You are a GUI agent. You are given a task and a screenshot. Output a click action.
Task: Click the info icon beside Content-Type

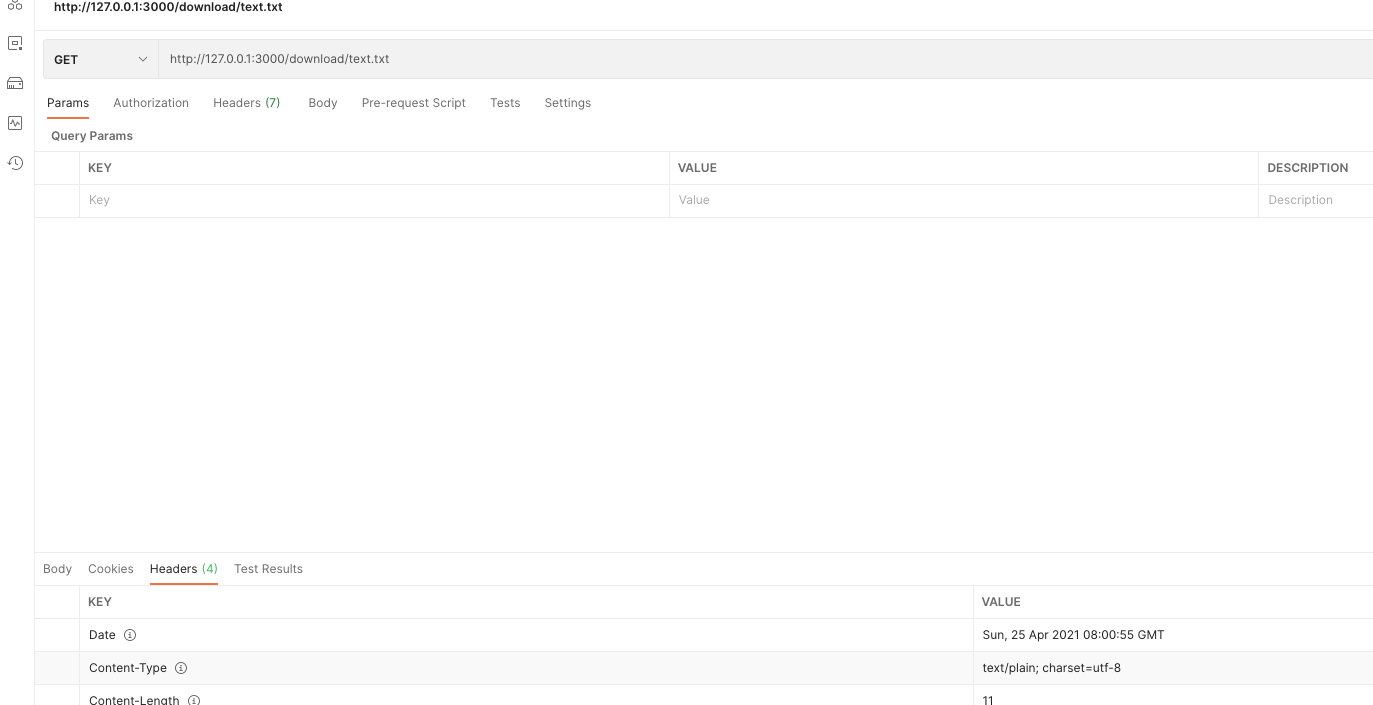(180, 668)
